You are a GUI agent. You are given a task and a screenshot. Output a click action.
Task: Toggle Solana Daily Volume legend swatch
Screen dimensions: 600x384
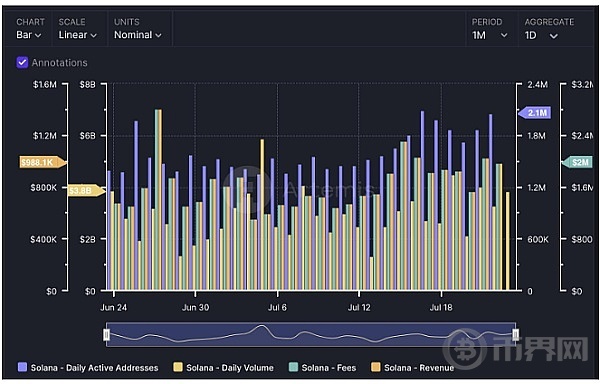(178, 367)
